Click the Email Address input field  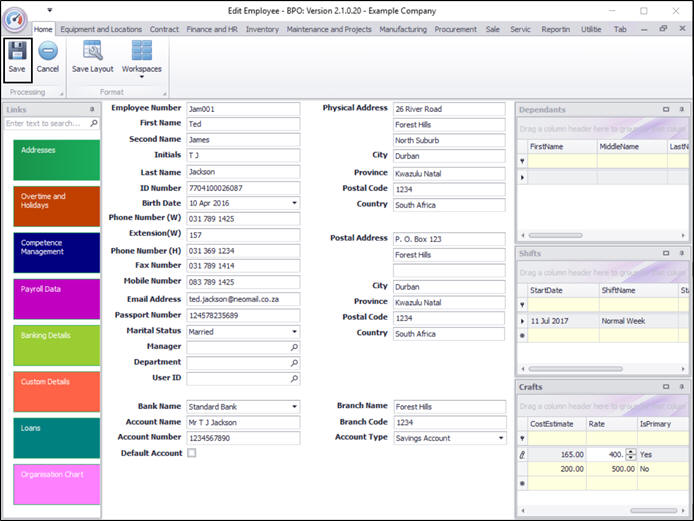pos(243,299)
